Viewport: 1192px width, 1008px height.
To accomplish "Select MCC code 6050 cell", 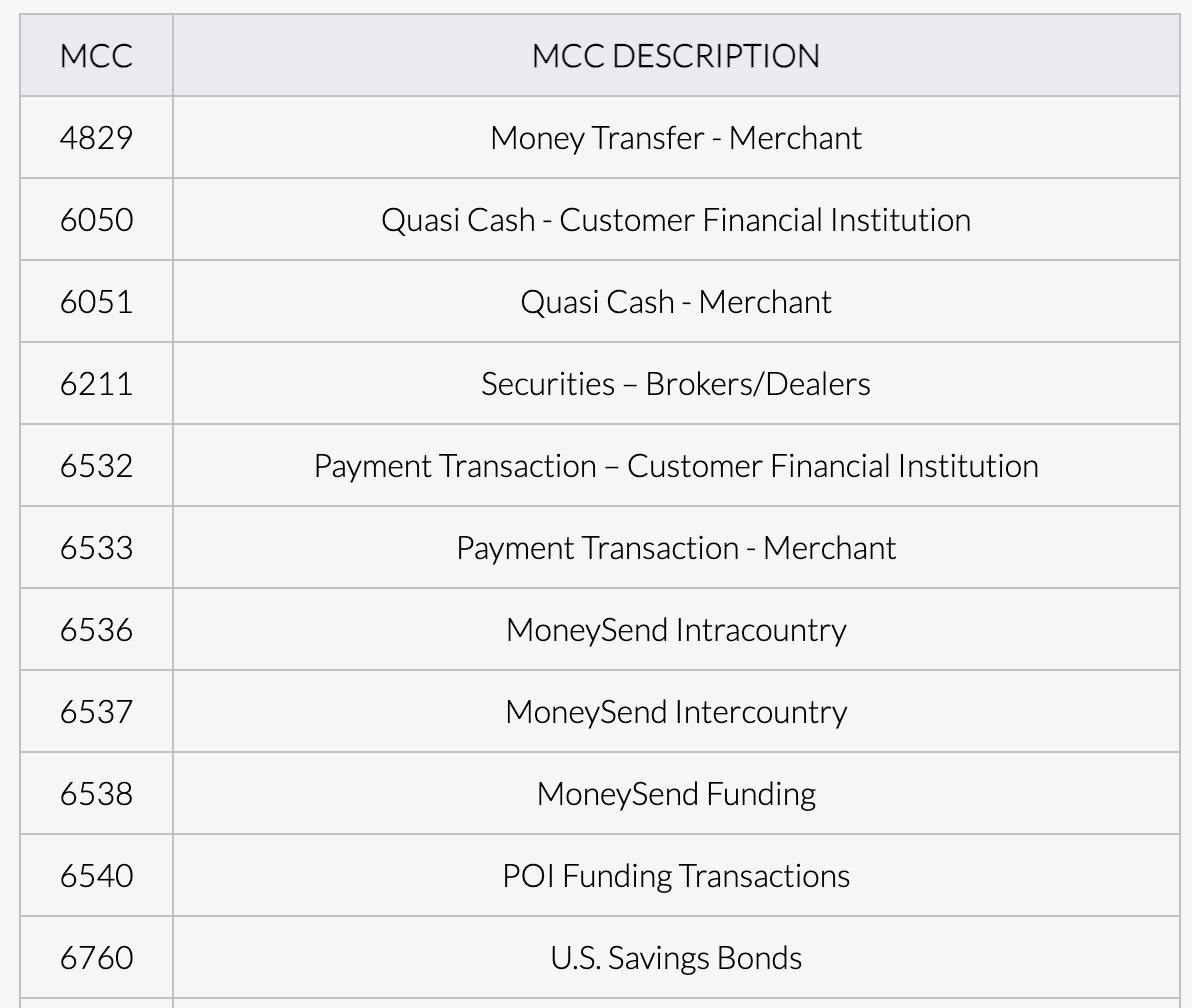I will pos(96,220).
